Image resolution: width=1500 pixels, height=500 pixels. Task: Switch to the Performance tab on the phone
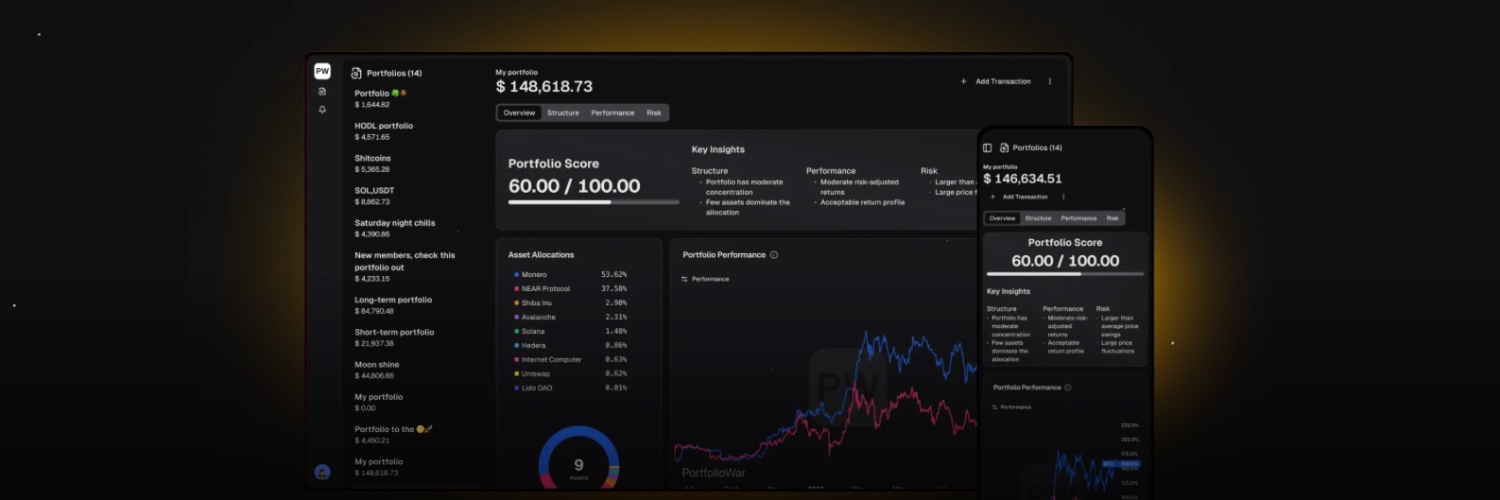point(1078,218)
